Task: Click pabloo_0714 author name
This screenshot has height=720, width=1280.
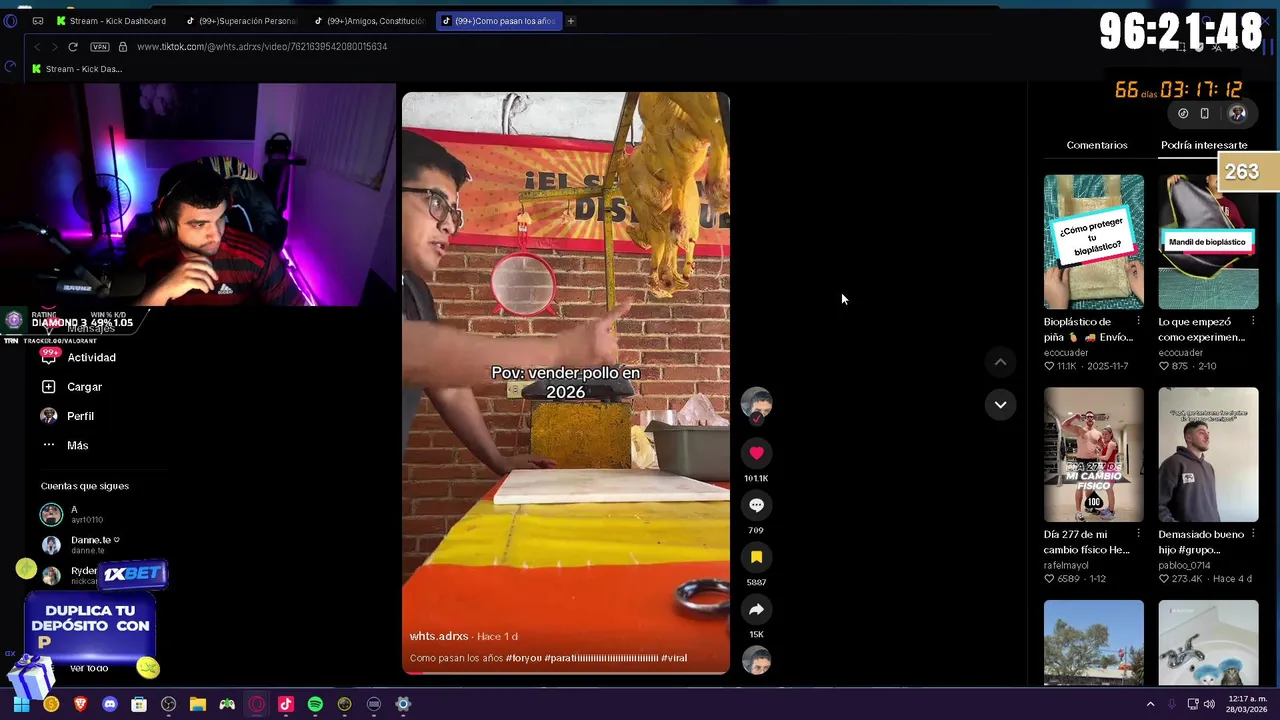Action: click(1185, 565)
